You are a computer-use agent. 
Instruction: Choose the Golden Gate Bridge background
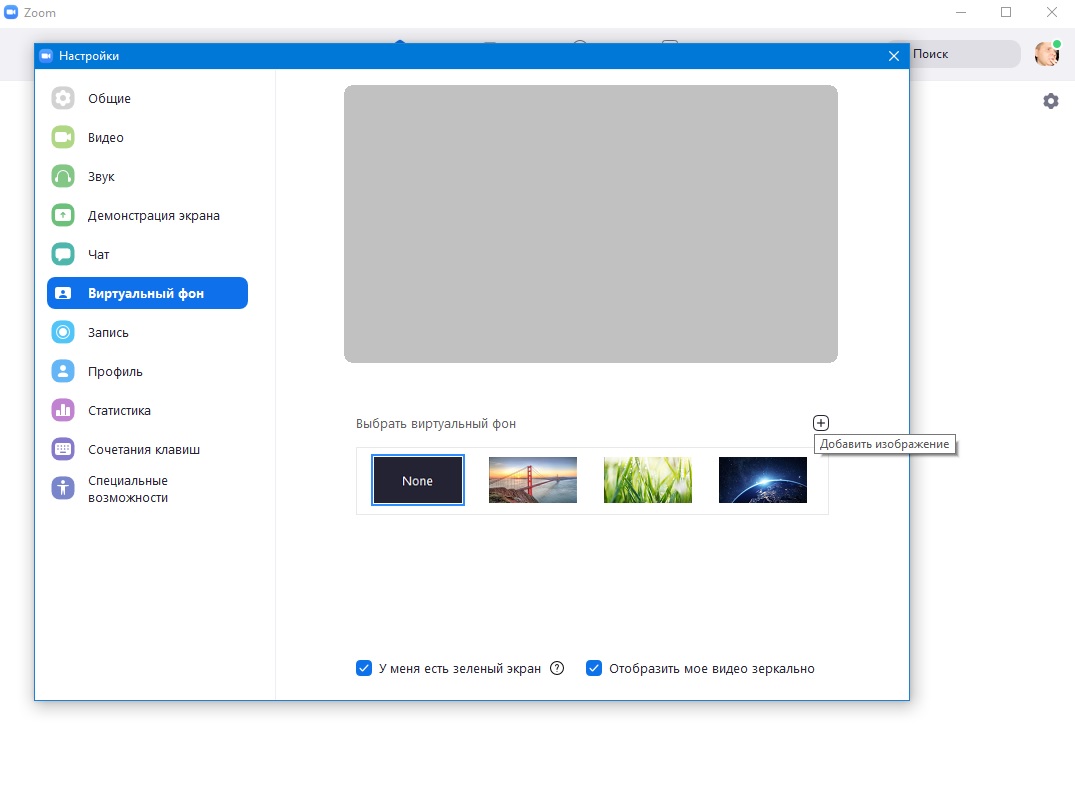coord(532,480)
